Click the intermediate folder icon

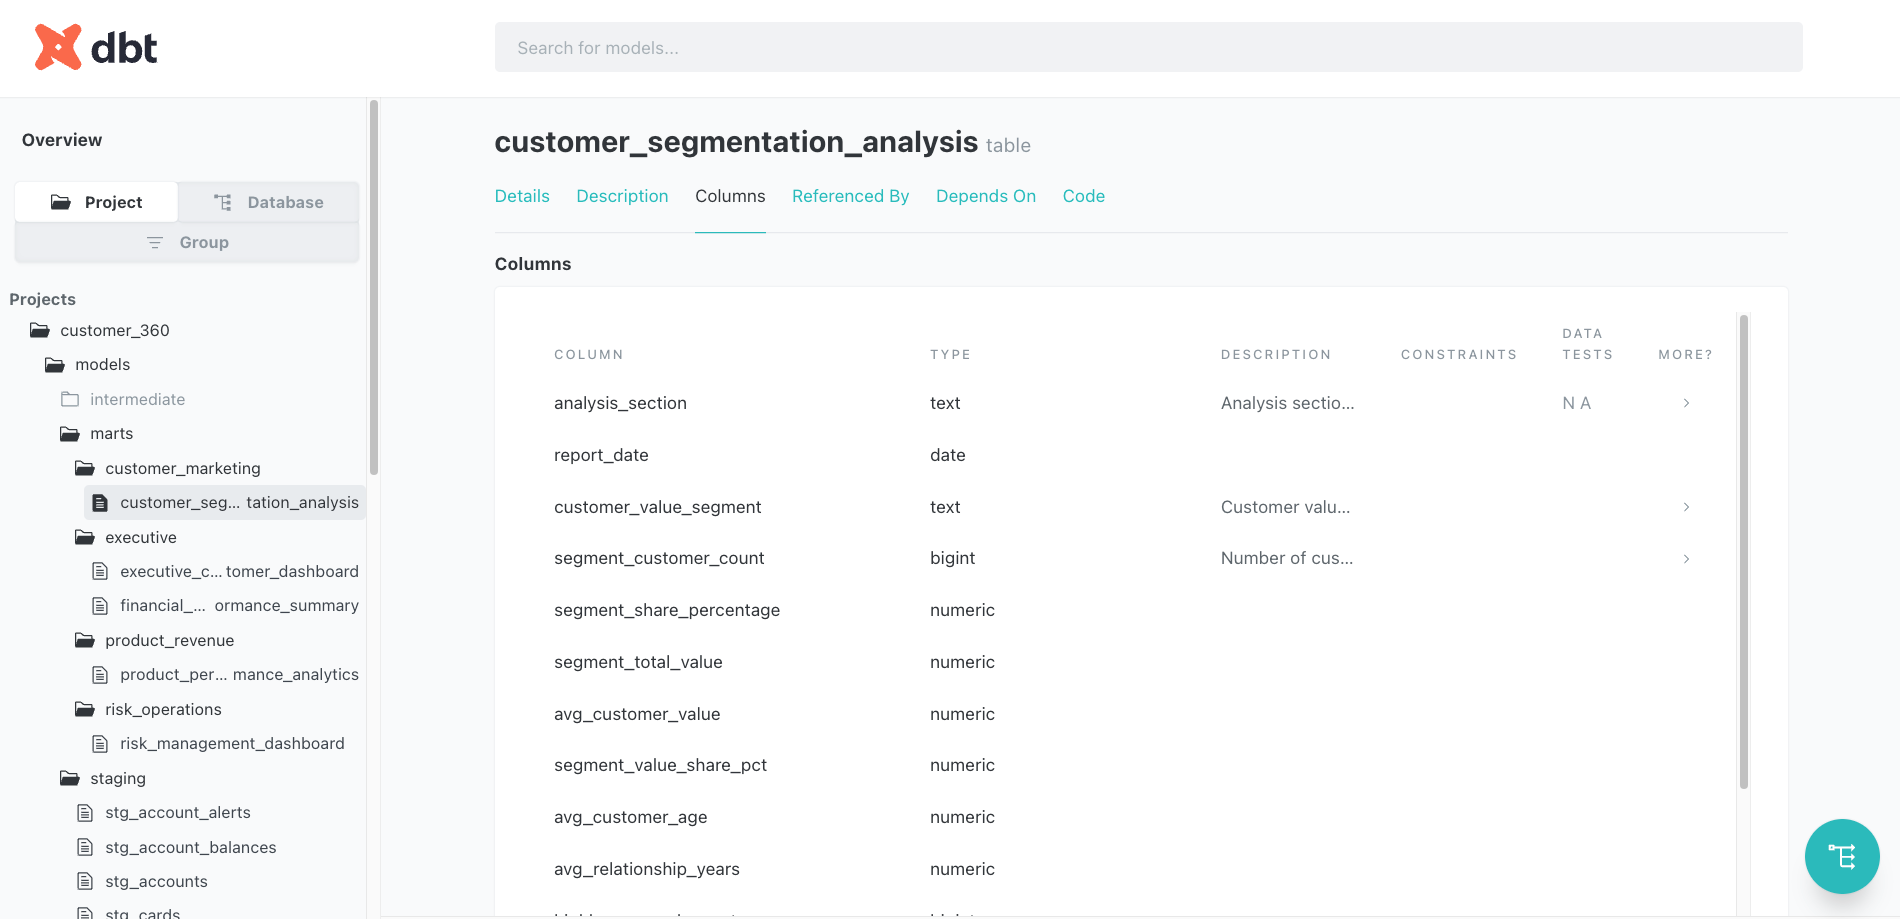(x=70, y=399)
